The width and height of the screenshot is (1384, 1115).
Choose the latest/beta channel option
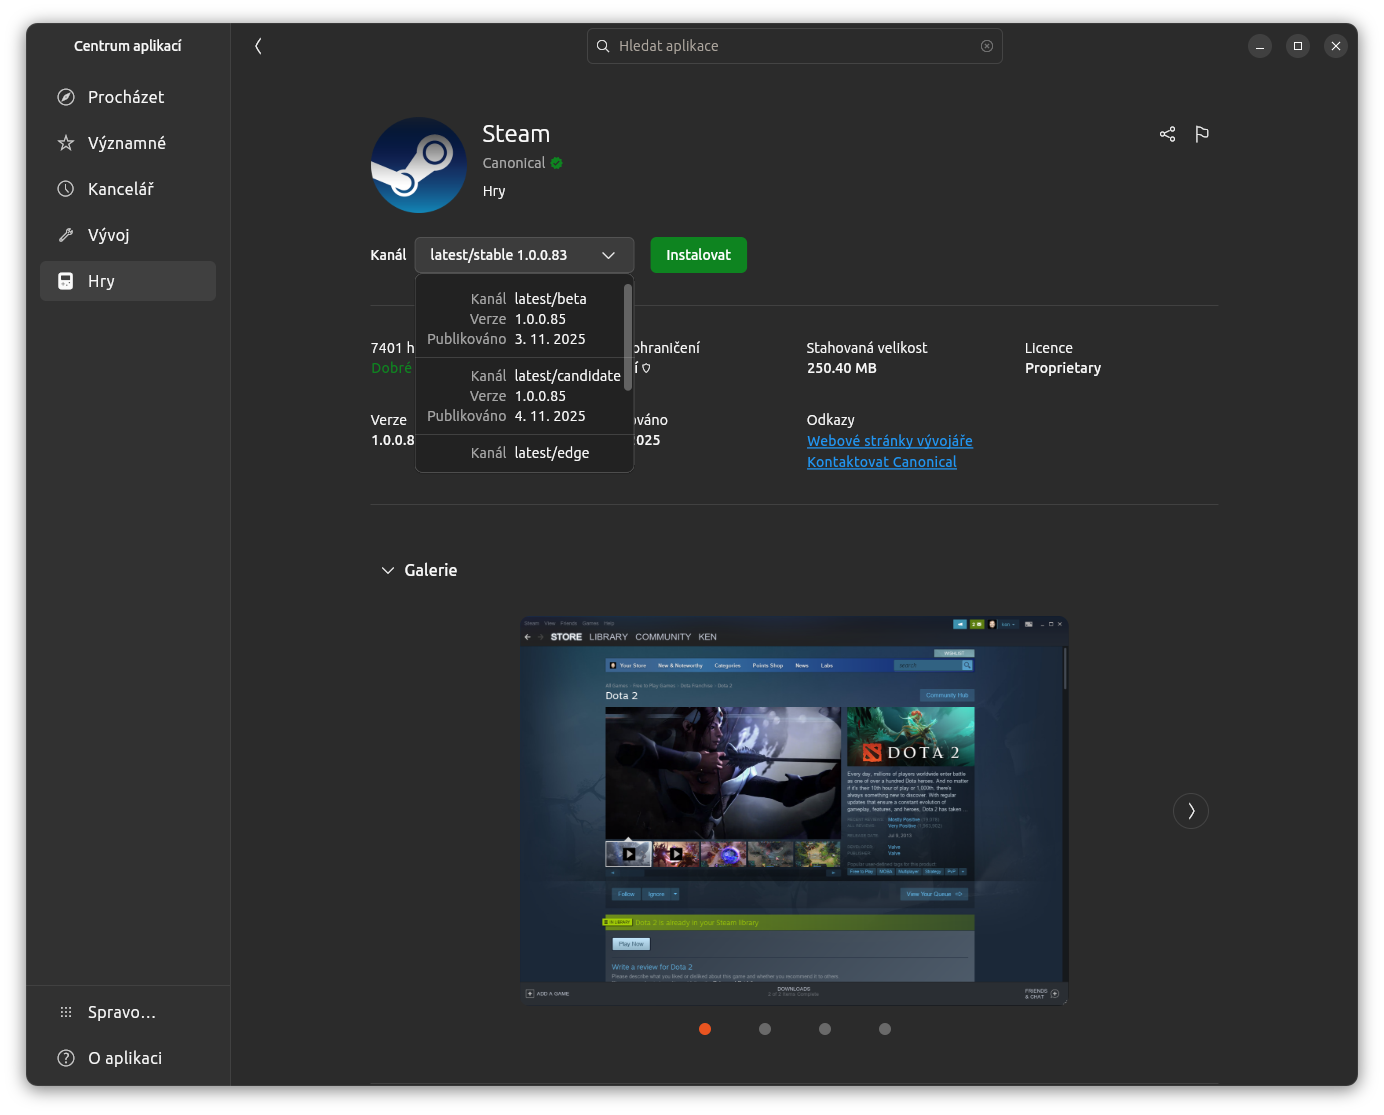click(x=520, y=319)
